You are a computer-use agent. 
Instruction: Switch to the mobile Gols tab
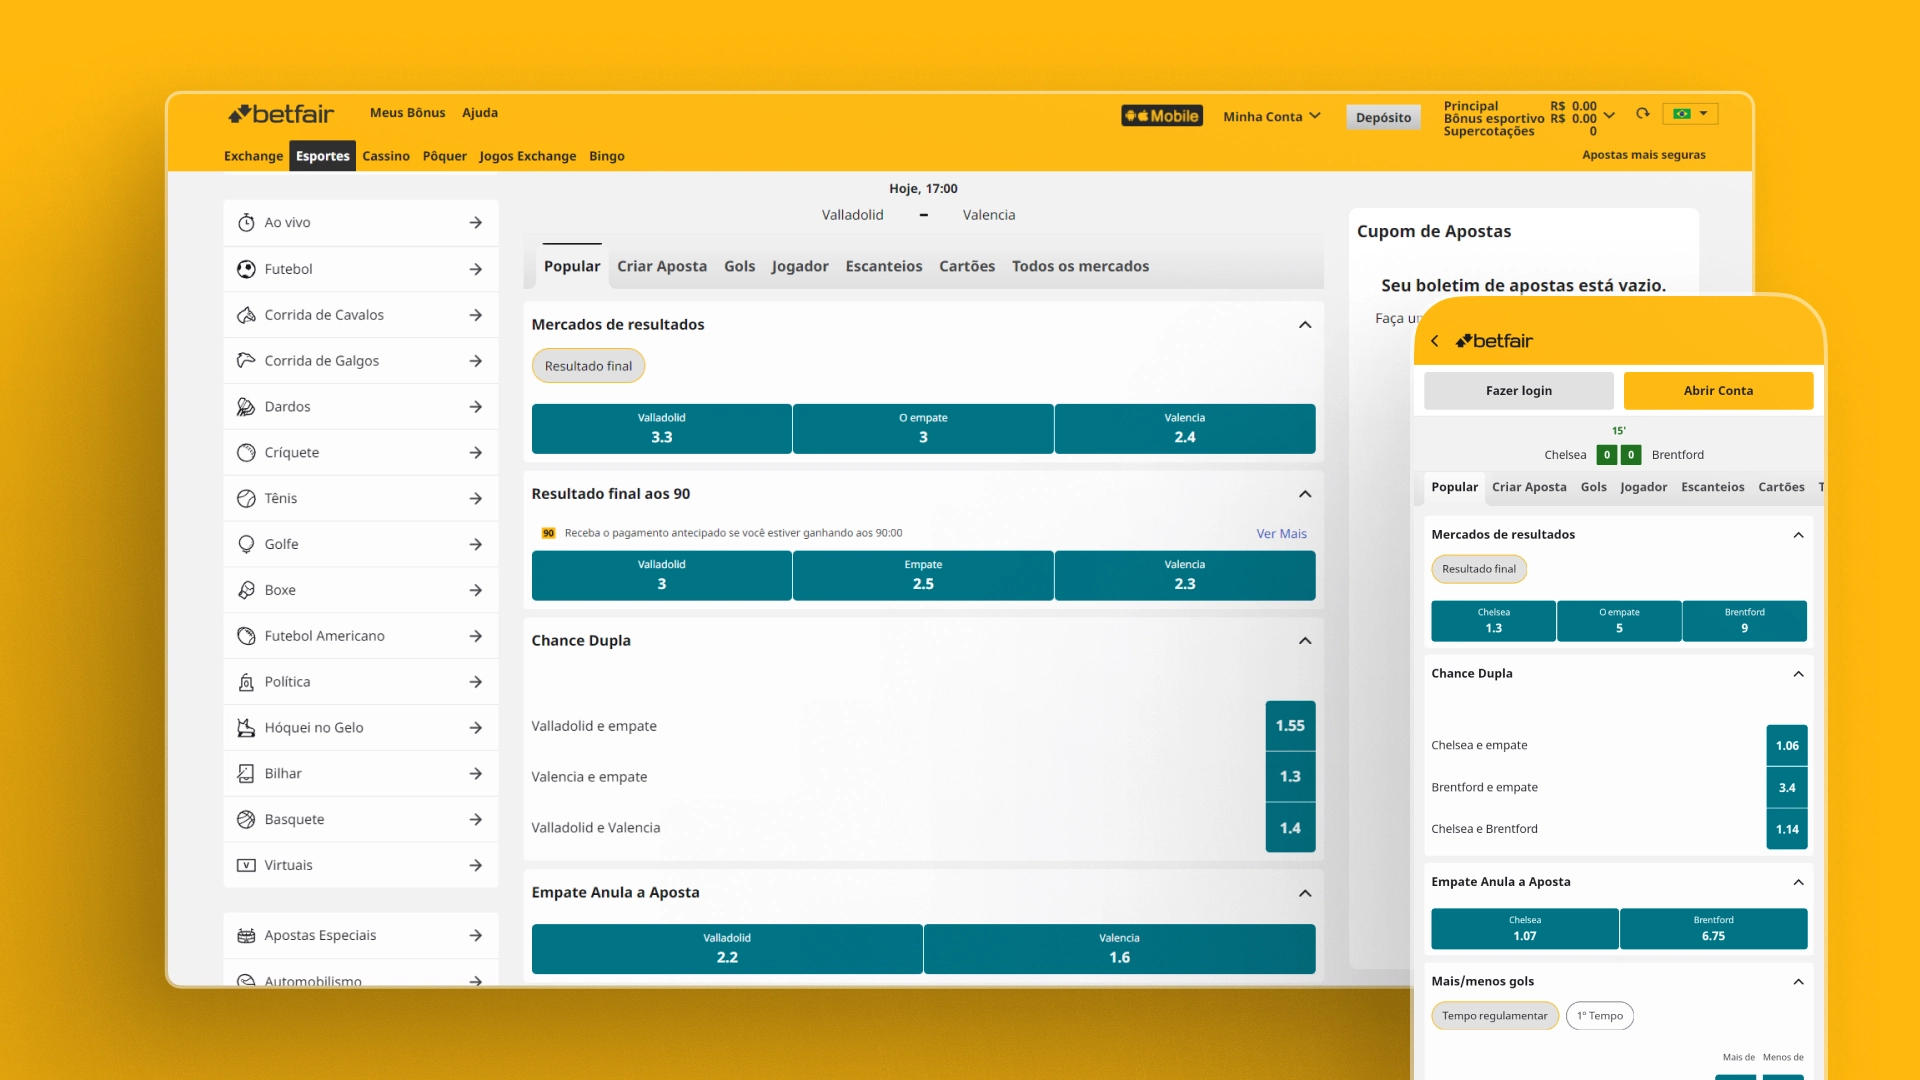coord(1594,487)
